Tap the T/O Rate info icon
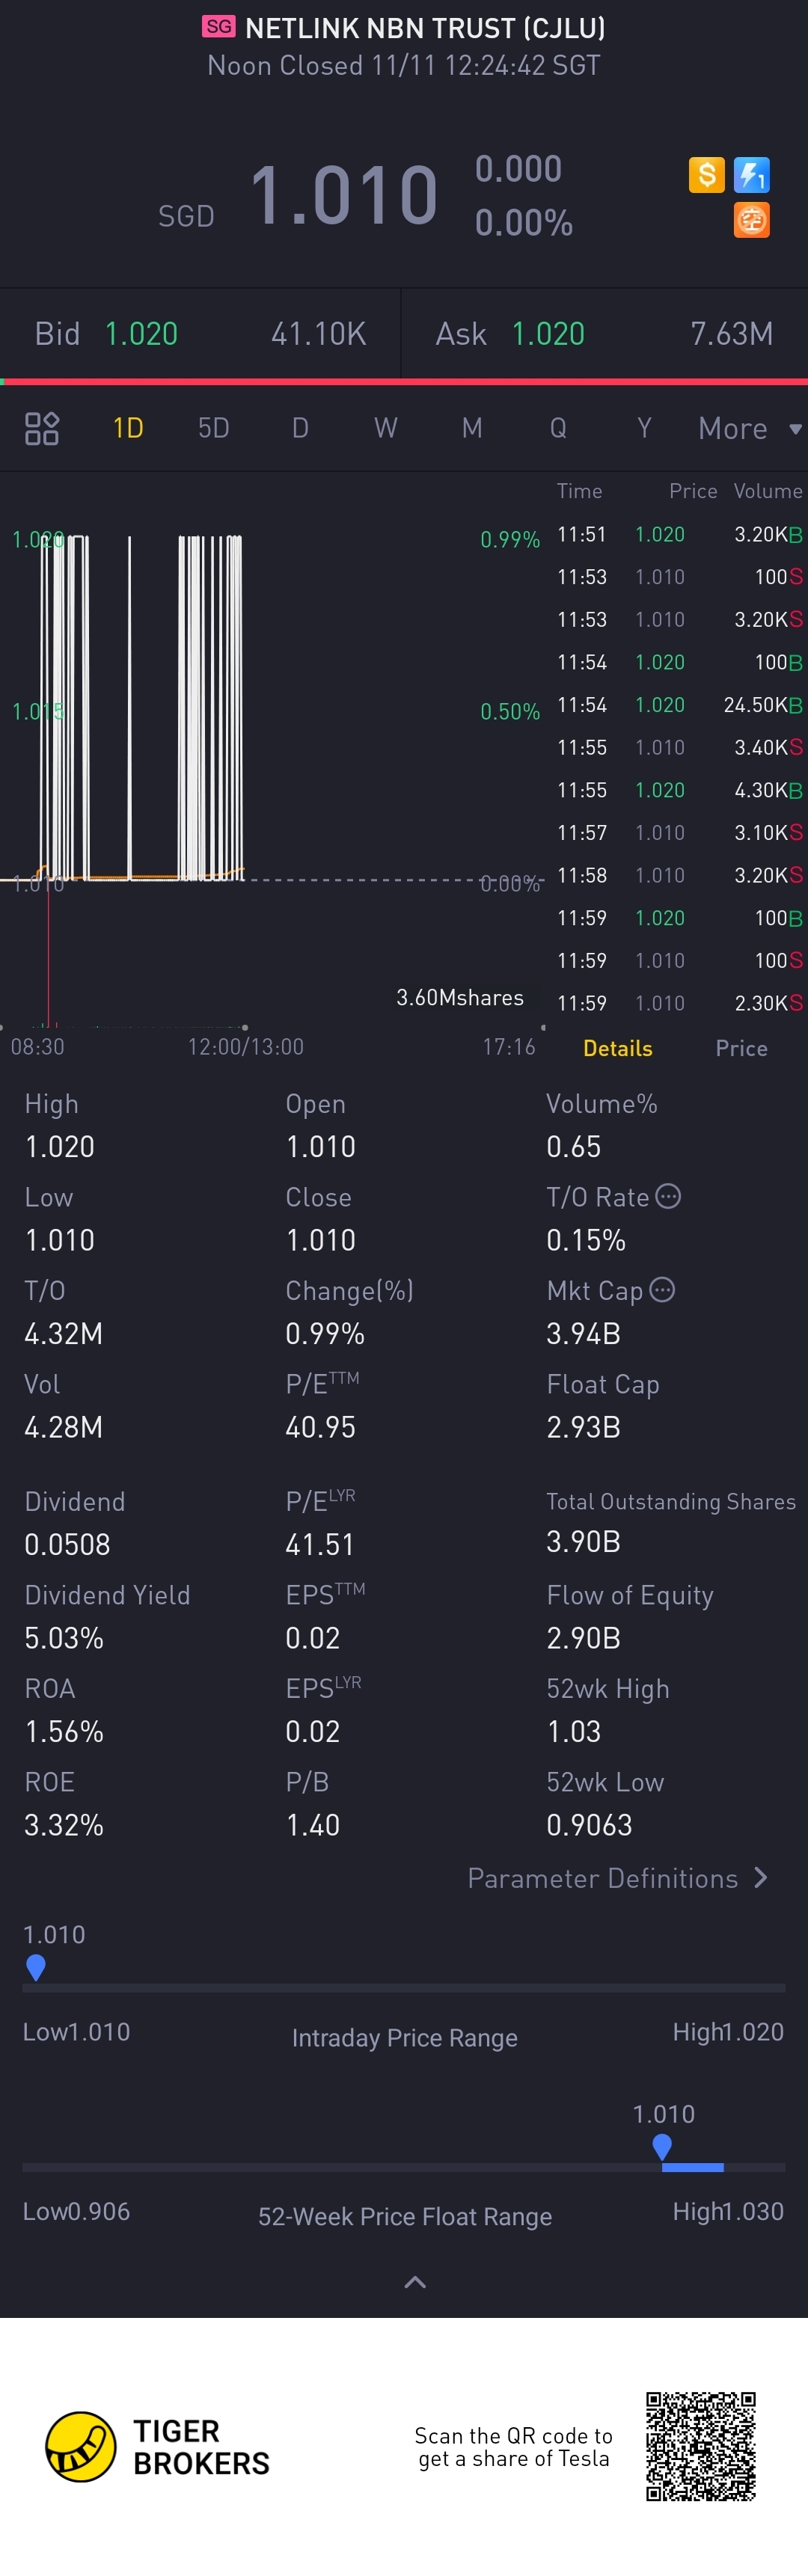 [x=668, y=1196]
